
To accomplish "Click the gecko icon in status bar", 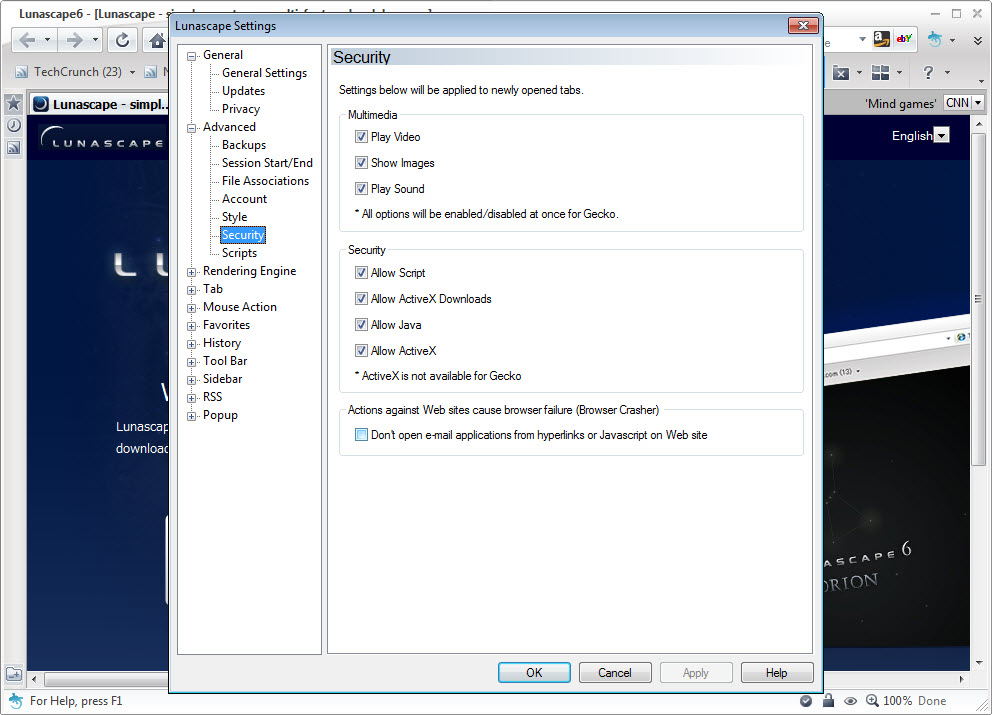I will [16, 700].
